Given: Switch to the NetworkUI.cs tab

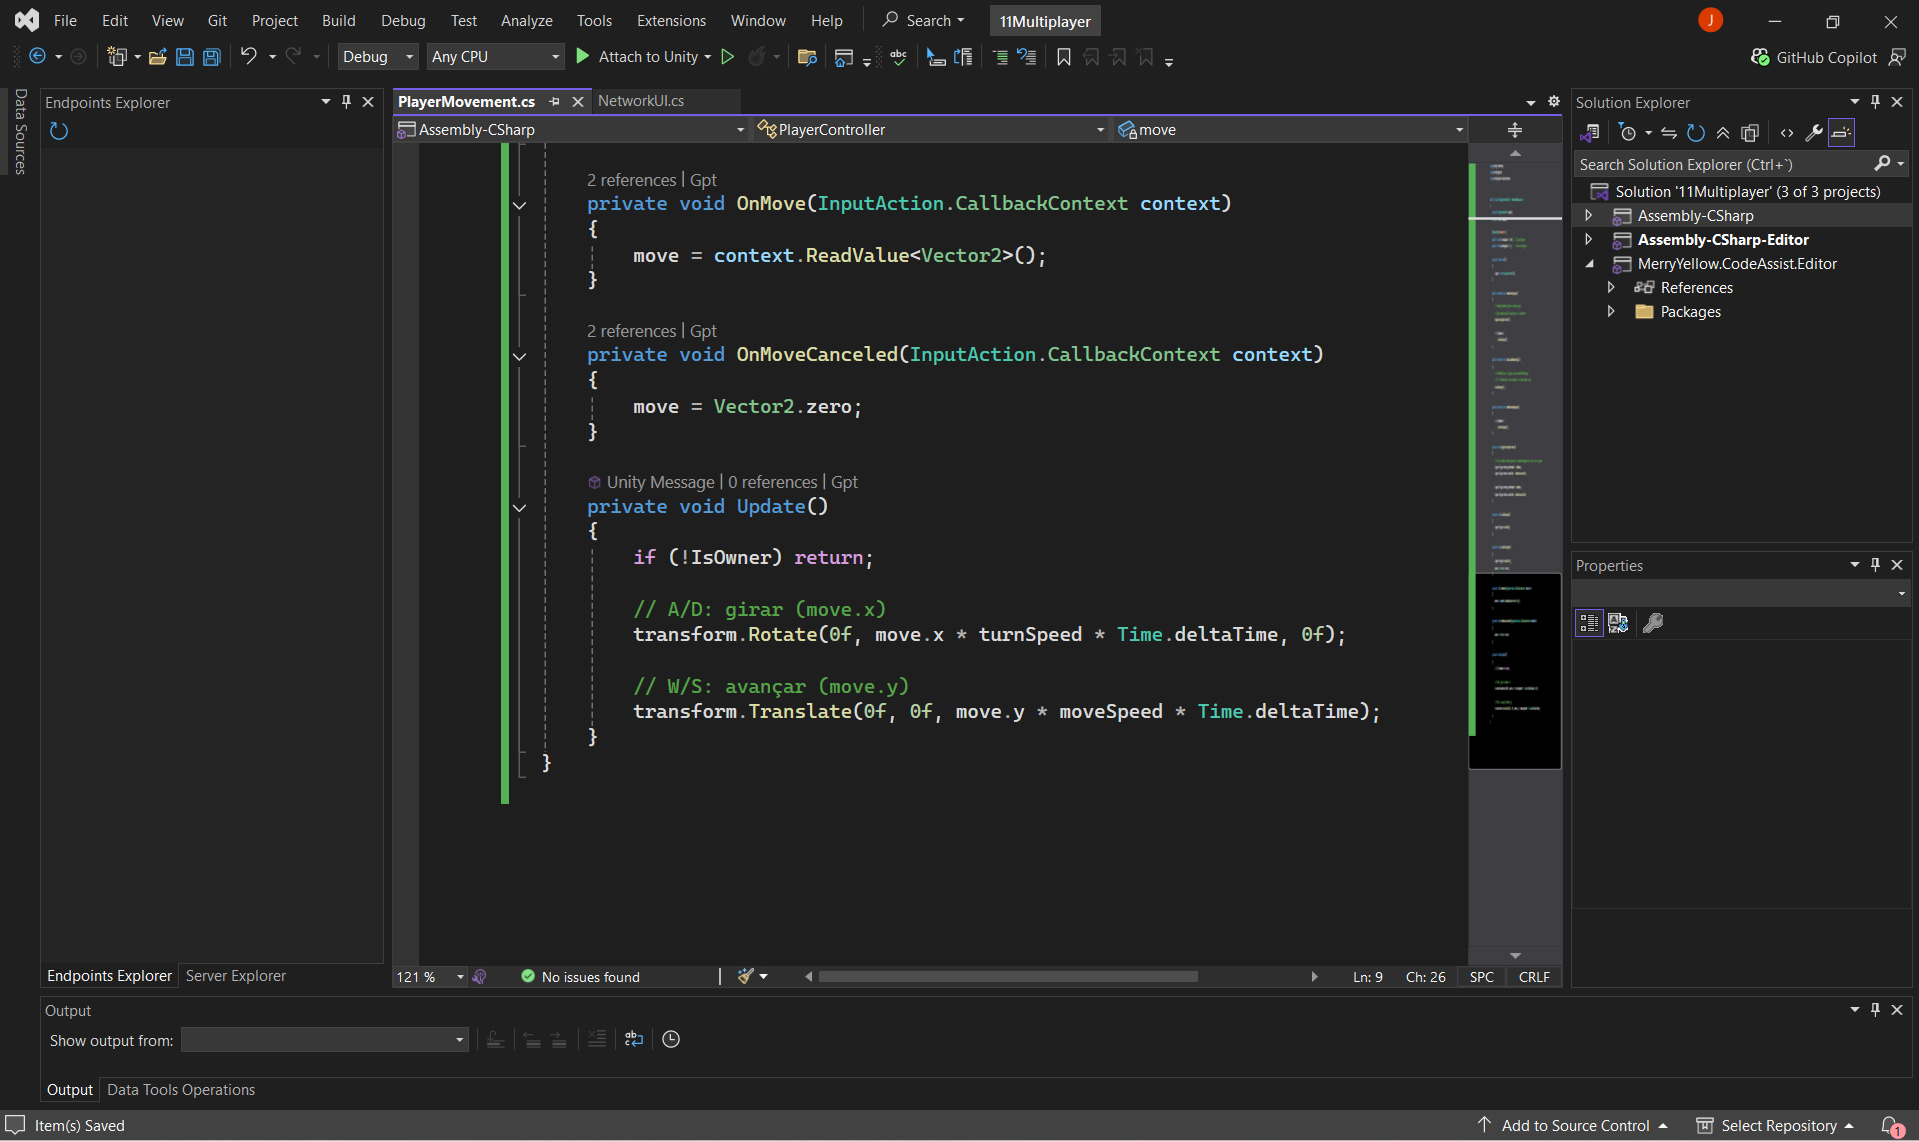Looking at the screenshot, I should 641,101.
